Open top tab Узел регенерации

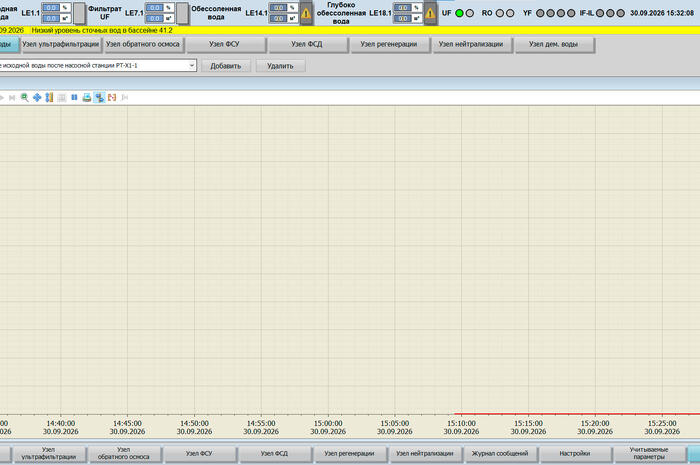[x=389, y=45]
